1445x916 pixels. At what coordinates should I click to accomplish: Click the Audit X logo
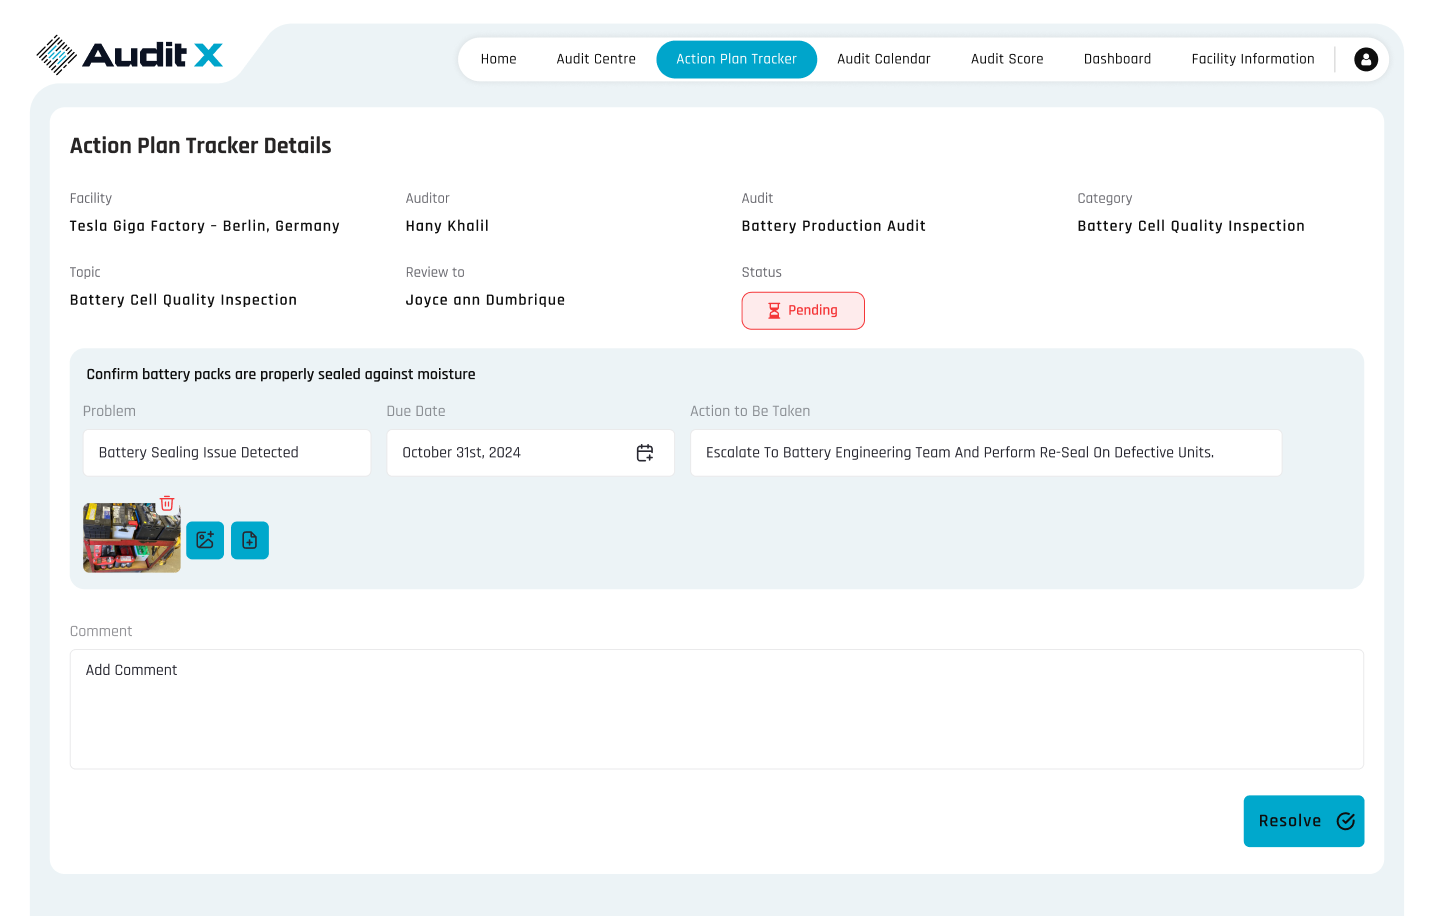pyautogui.click(x=130, y=55)
